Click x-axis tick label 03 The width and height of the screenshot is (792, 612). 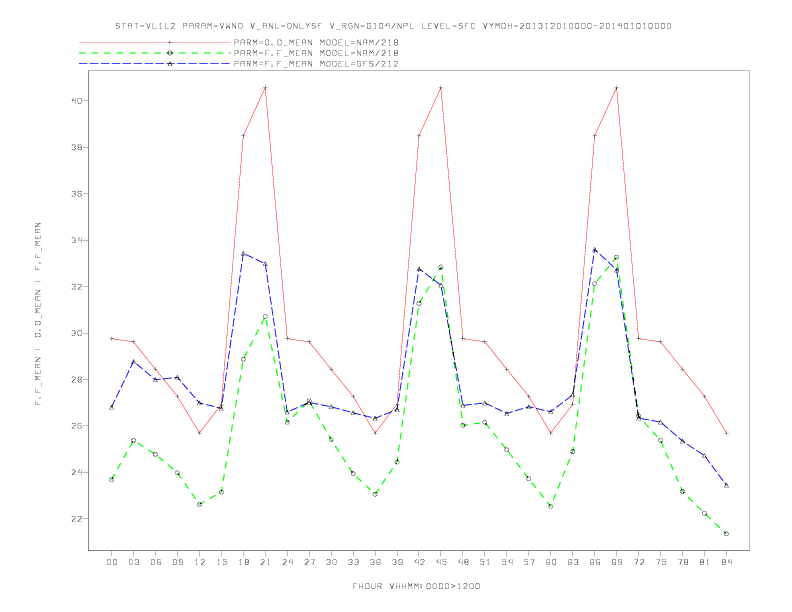pyautogui.click(x=133, y=562)
